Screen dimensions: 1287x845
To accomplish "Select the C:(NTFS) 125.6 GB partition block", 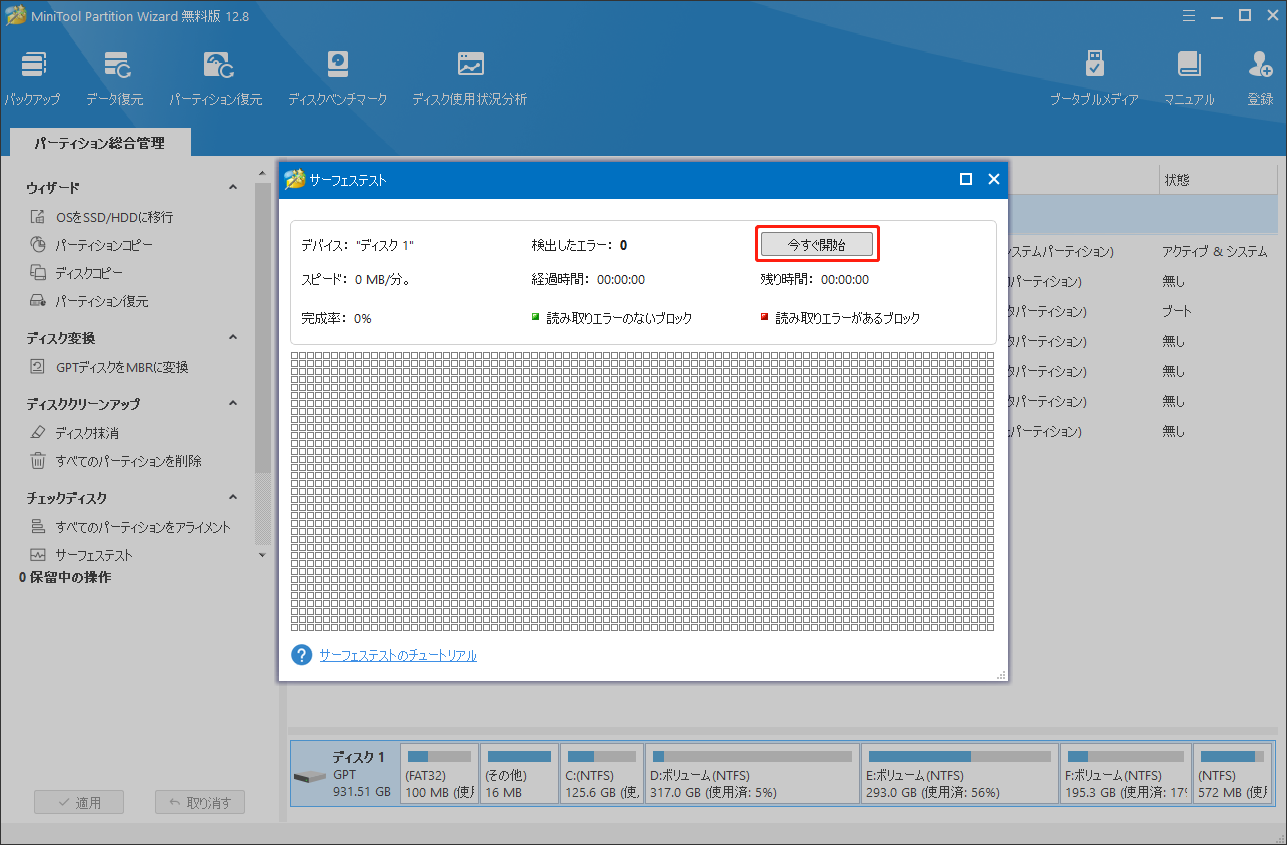I will (600, 773).
